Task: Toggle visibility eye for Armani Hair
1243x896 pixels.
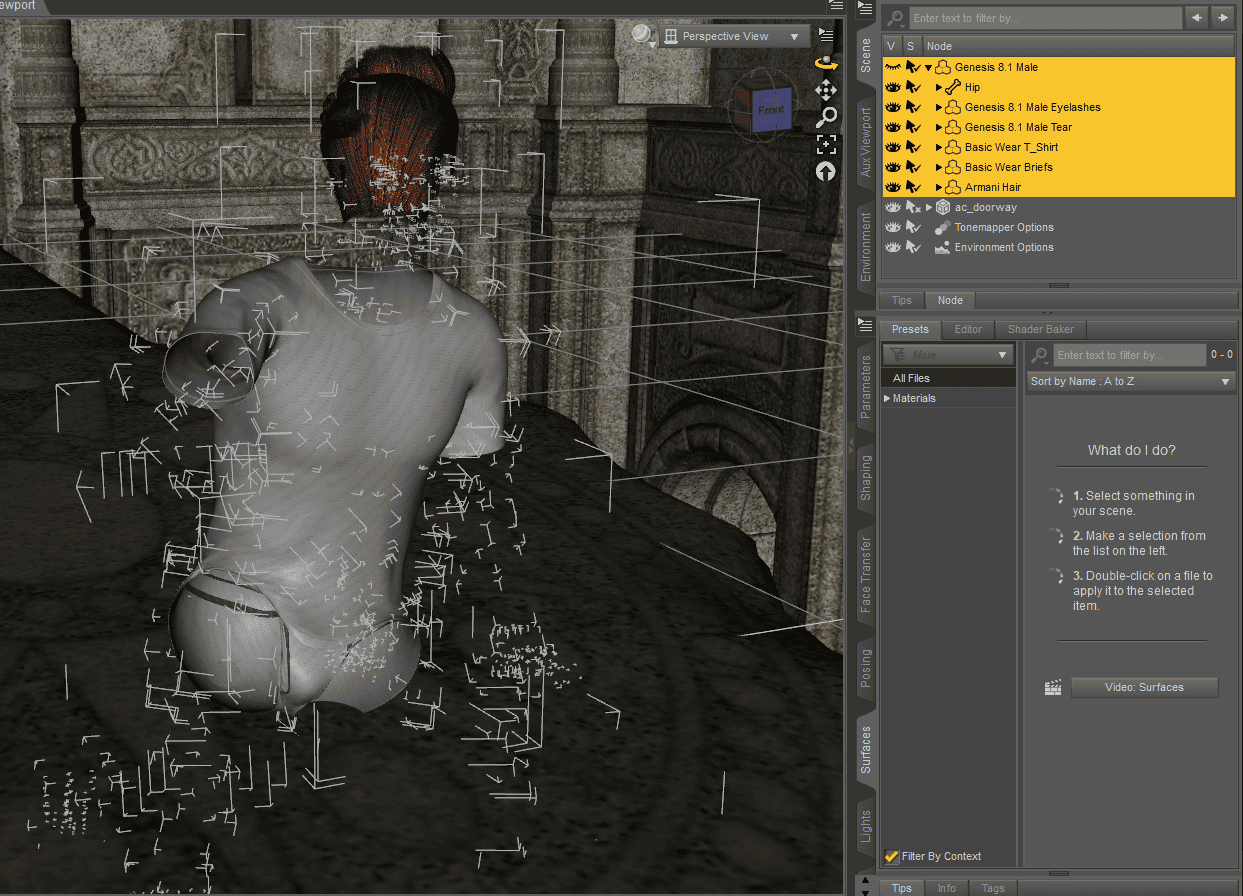Action: coord(891,187)
